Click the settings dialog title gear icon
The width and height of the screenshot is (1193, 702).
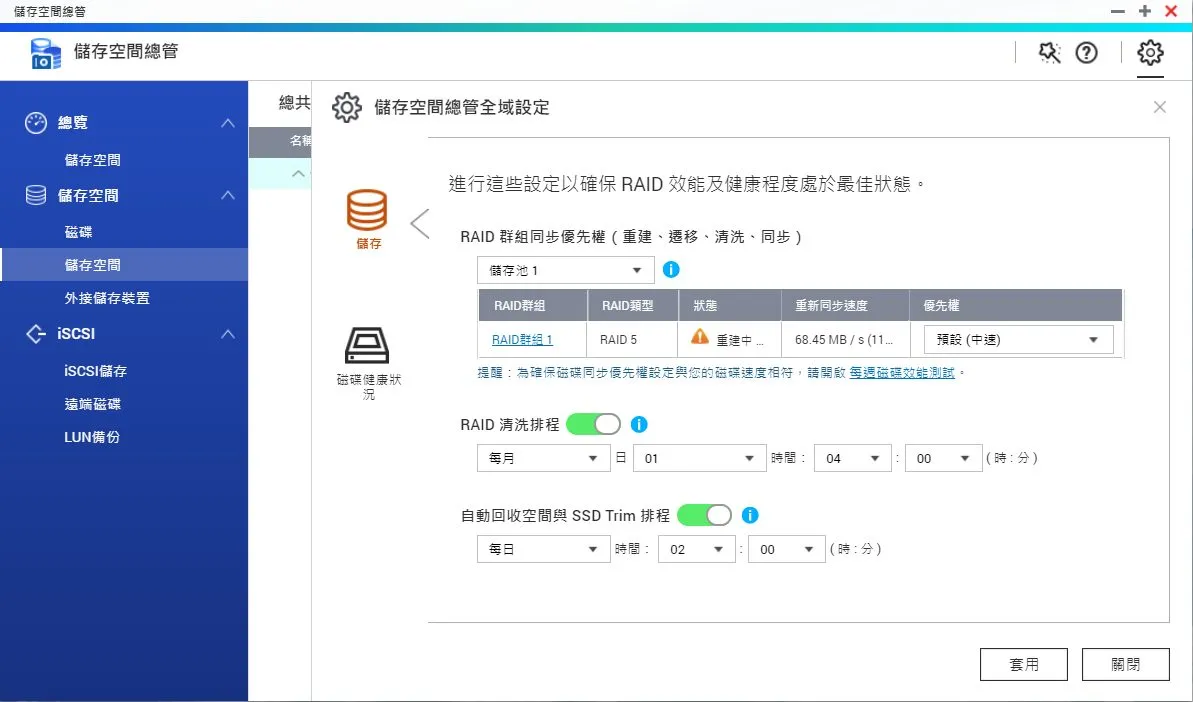(x=347, y=107)
